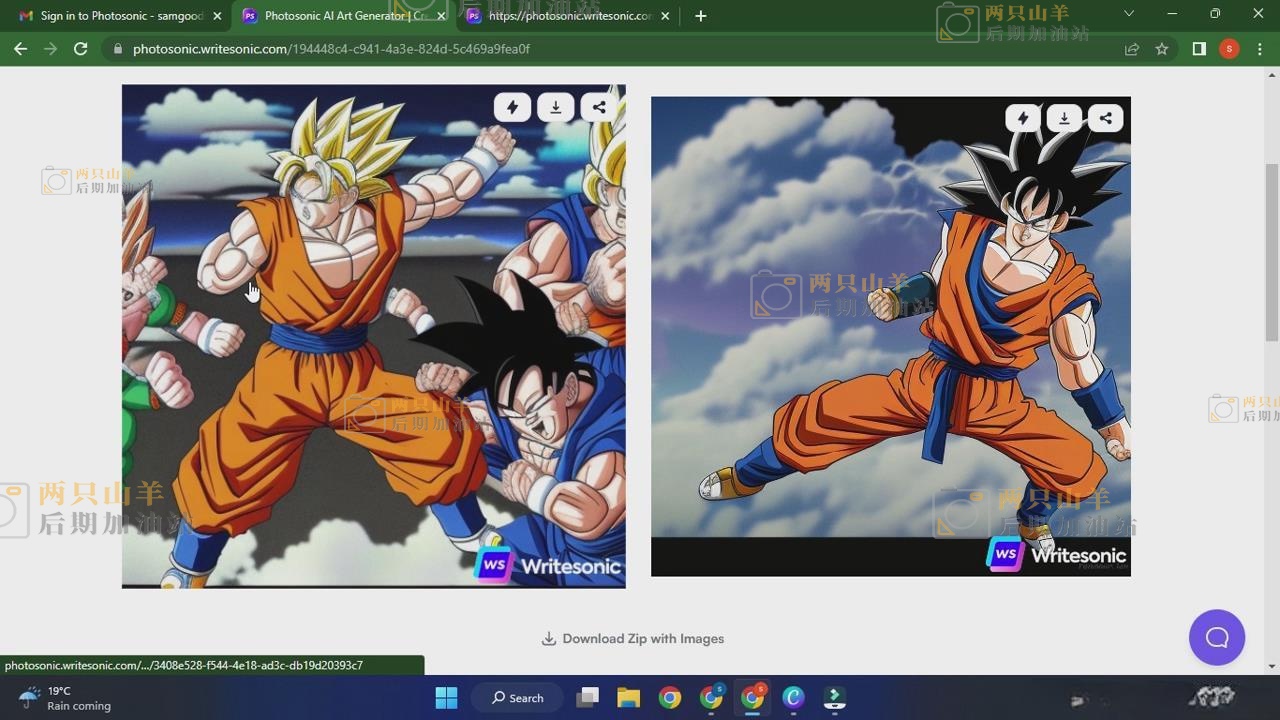Download the right Goku image
1280x720 pixels.
pos(1064,118)
